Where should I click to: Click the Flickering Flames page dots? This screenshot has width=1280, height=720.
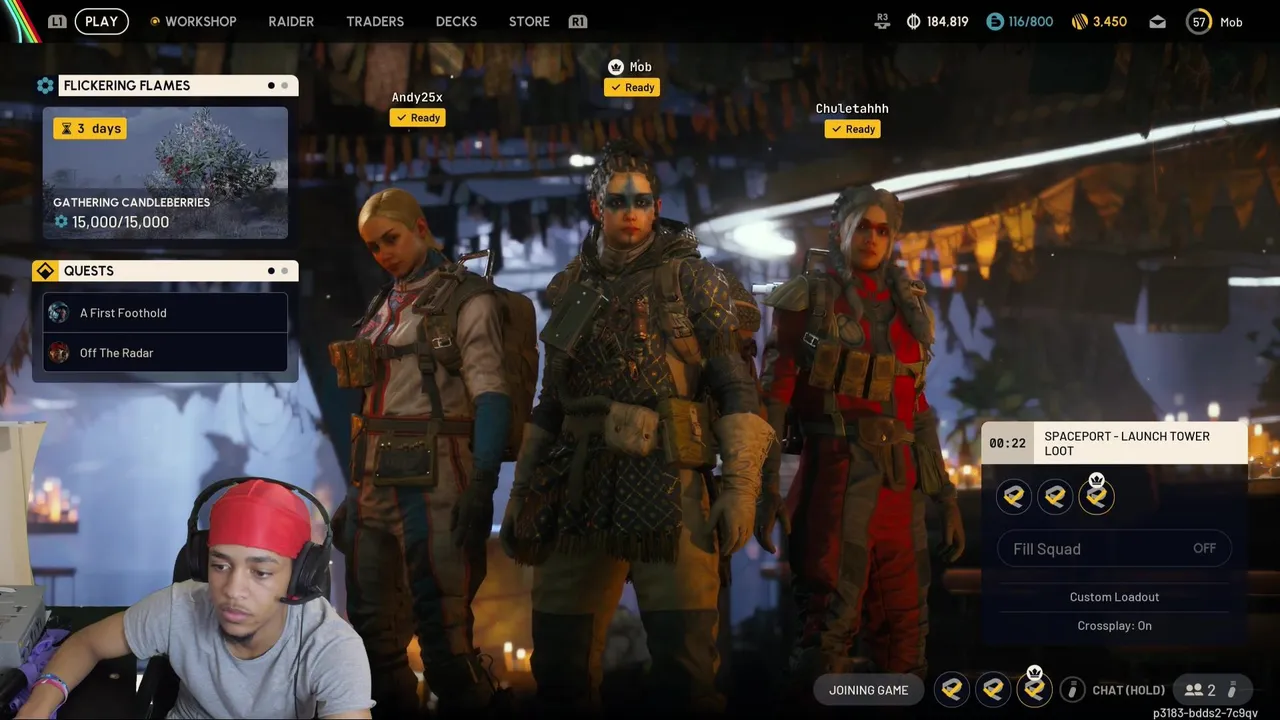[x=277, y=86]
